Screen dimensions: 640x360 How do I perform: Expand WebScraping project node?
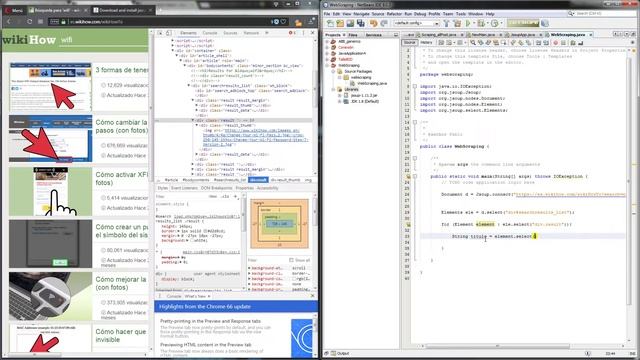tap(327, 65)
